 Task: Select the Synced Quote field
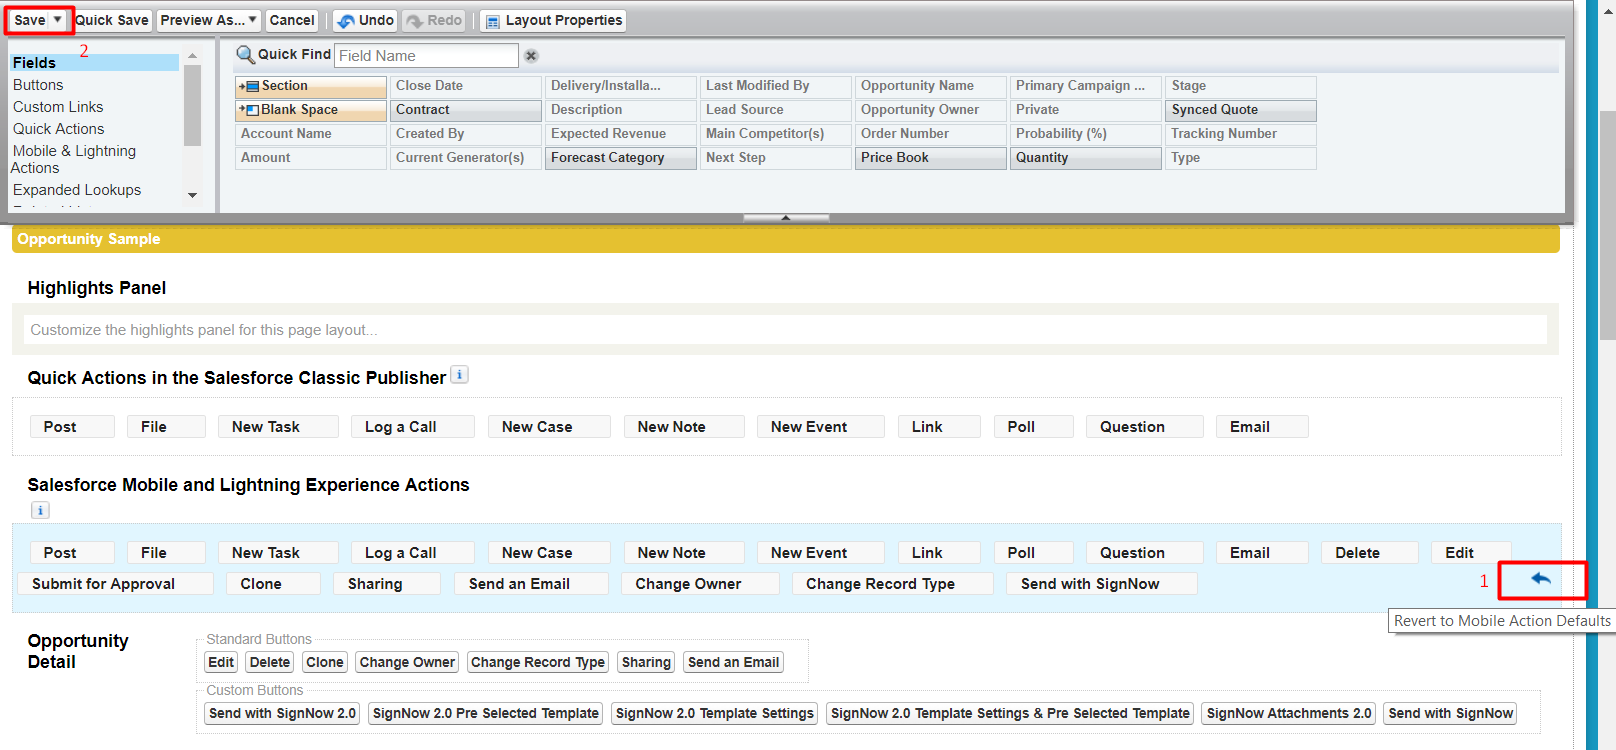coord(1241,110)
